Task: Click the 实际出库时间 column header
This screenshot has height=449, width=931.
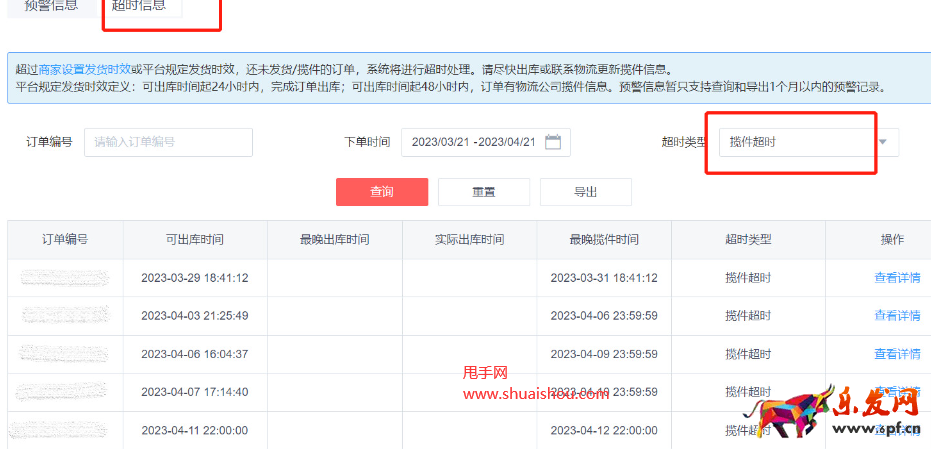Action: (x=469, y=240)
